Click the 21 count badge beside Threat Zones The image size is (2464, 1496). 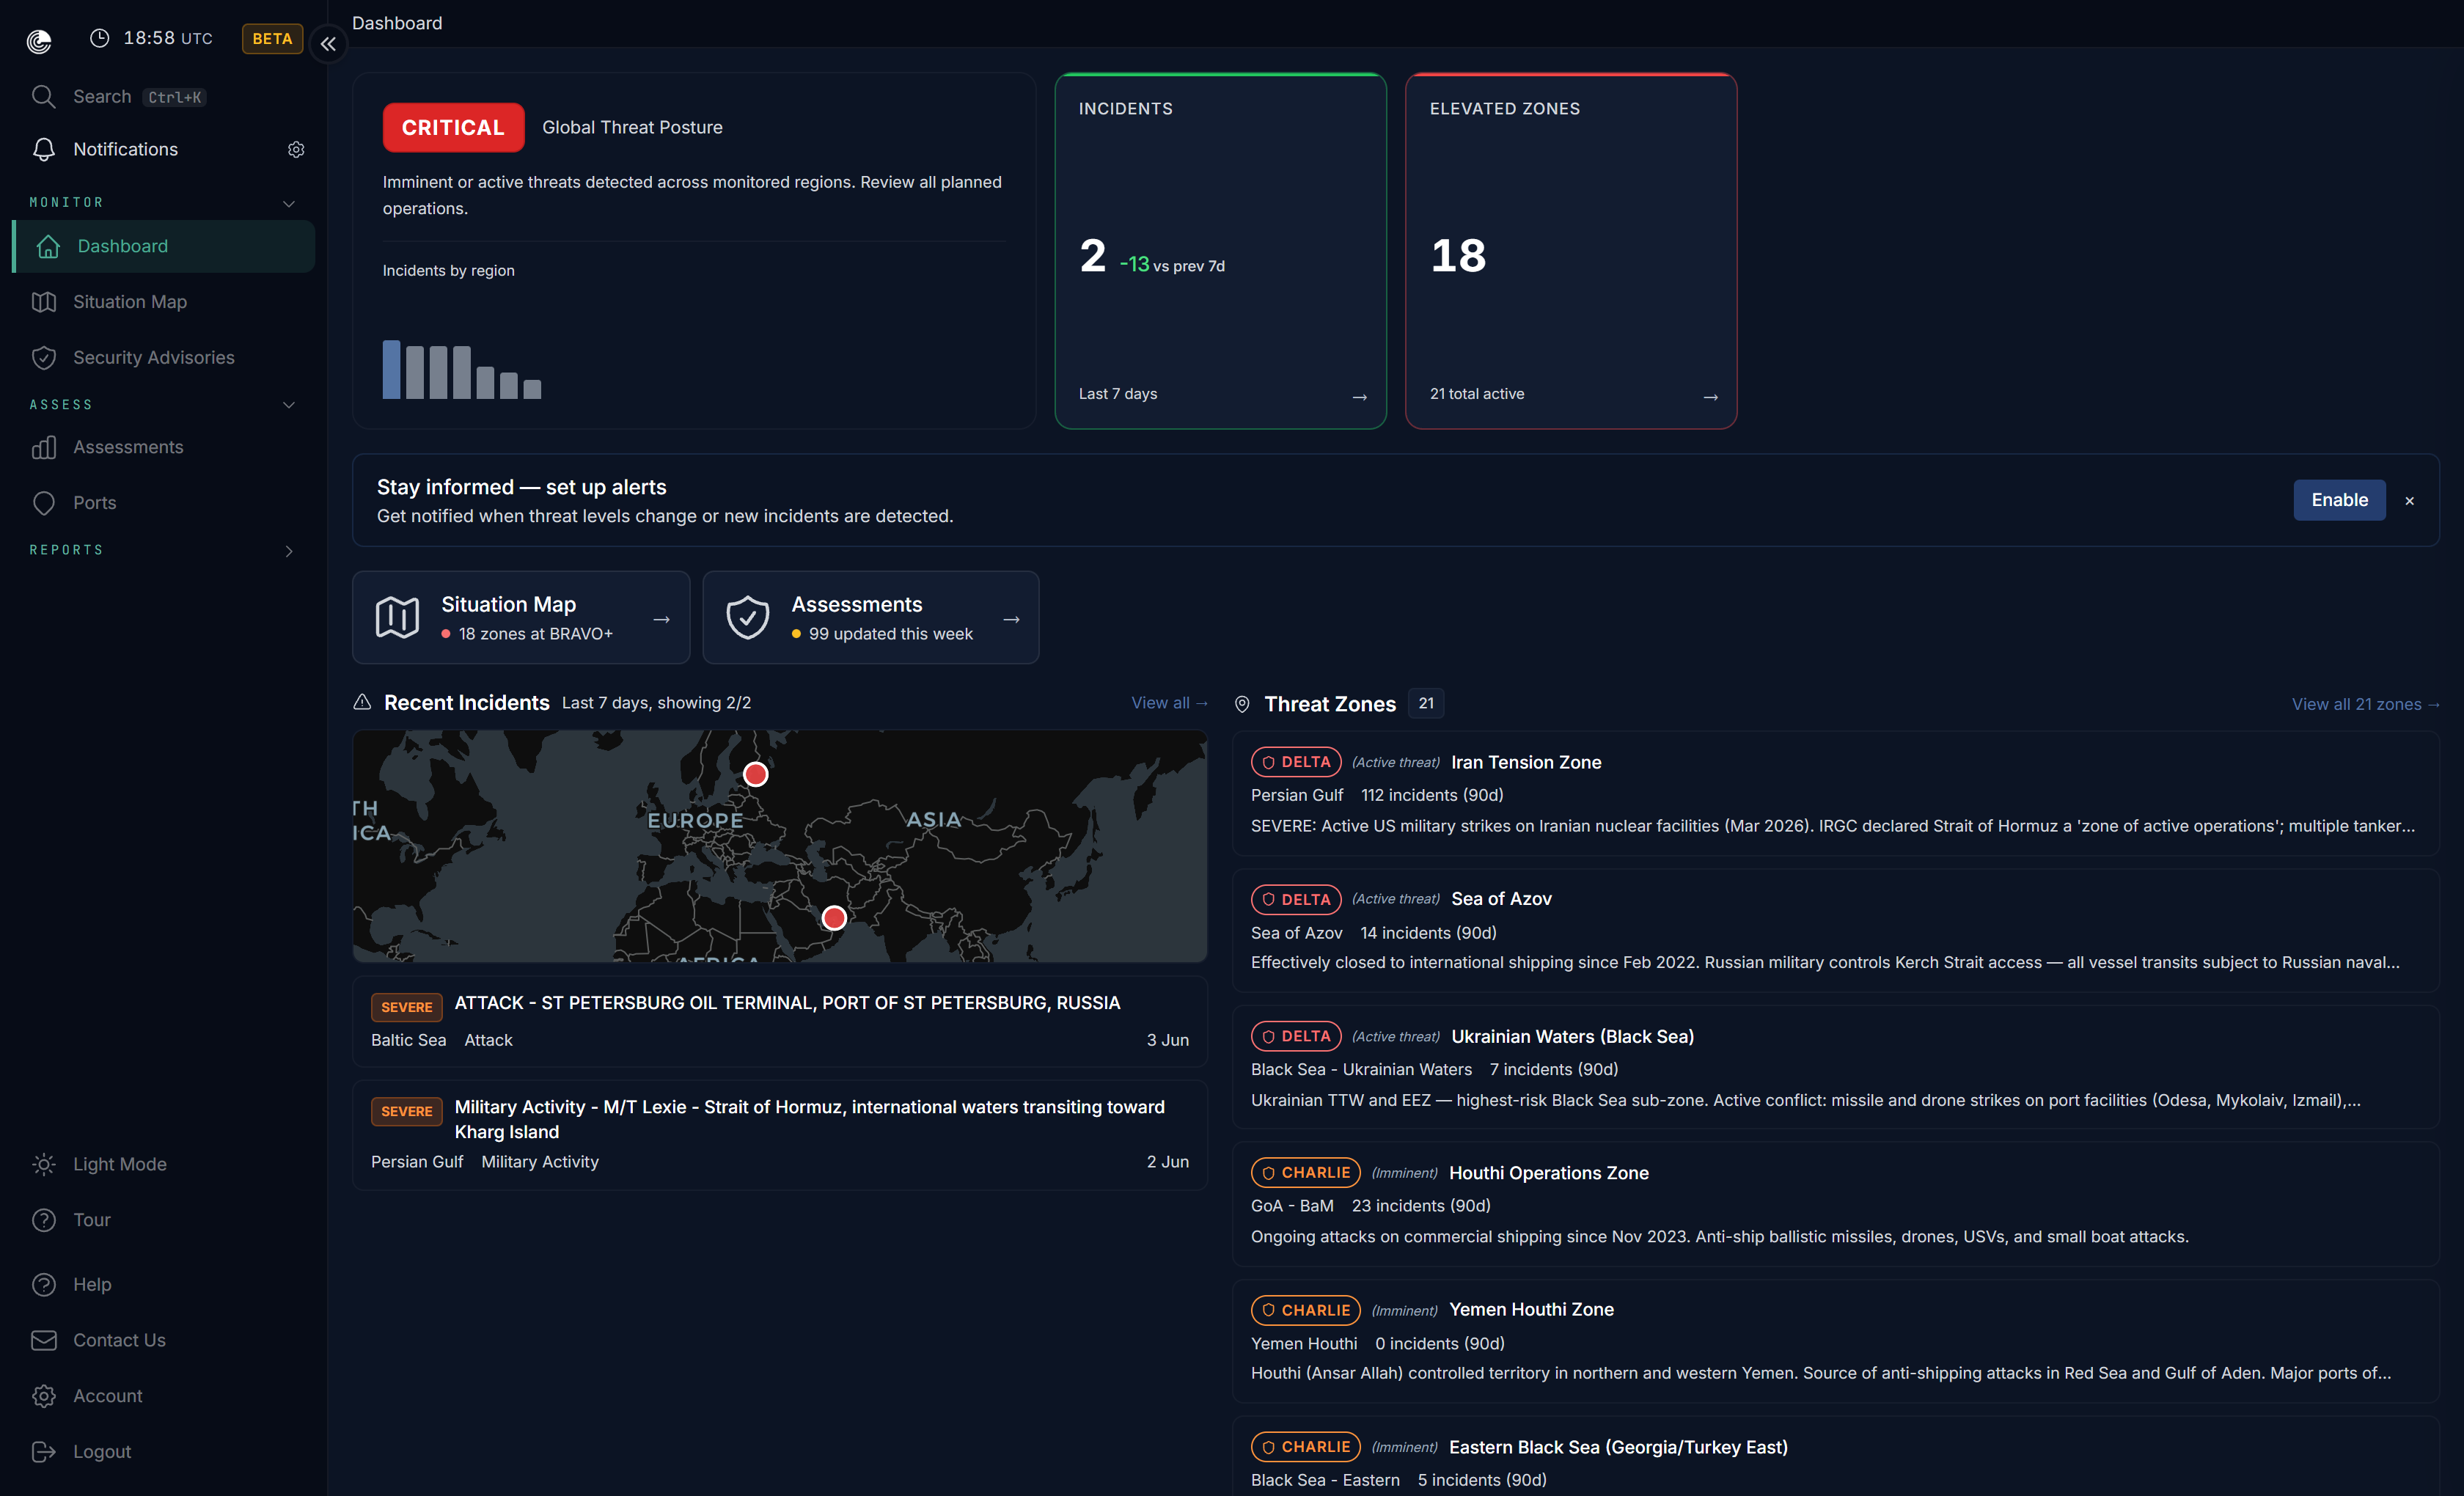click(1425, 703)
